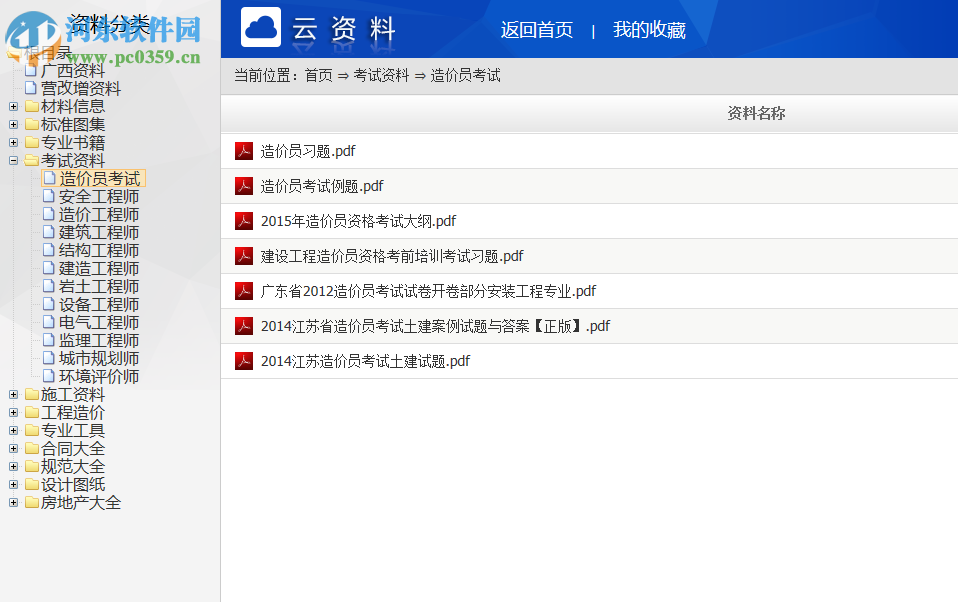
Task: Click the document icon beside 安全工程师
Action: coord(48,196)
